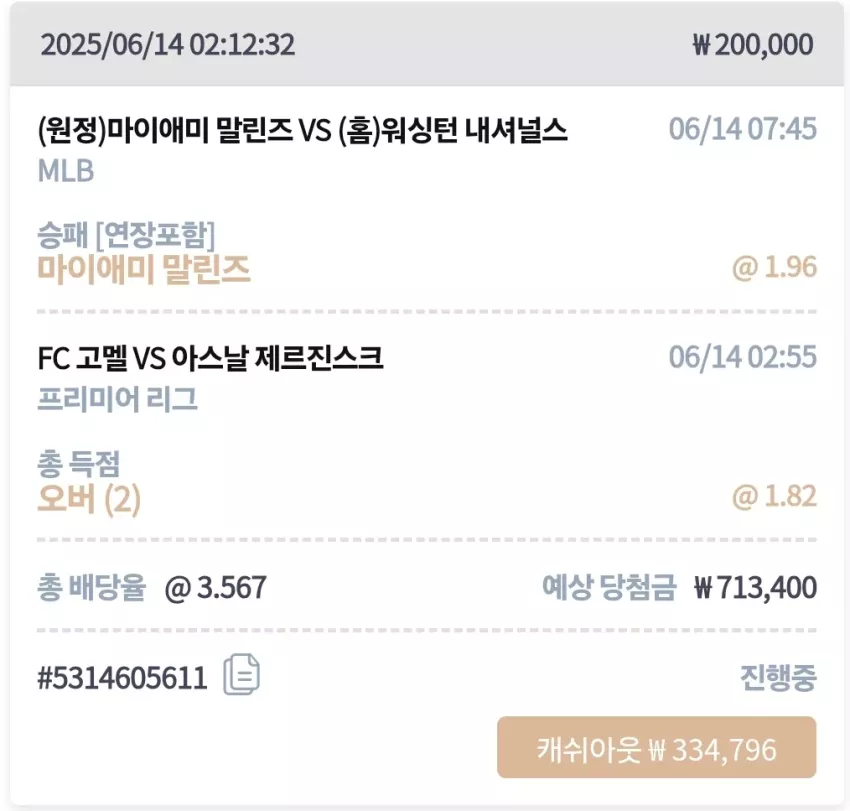
Task: Click the total odds @ 3.567
Action: coord(215,588)
